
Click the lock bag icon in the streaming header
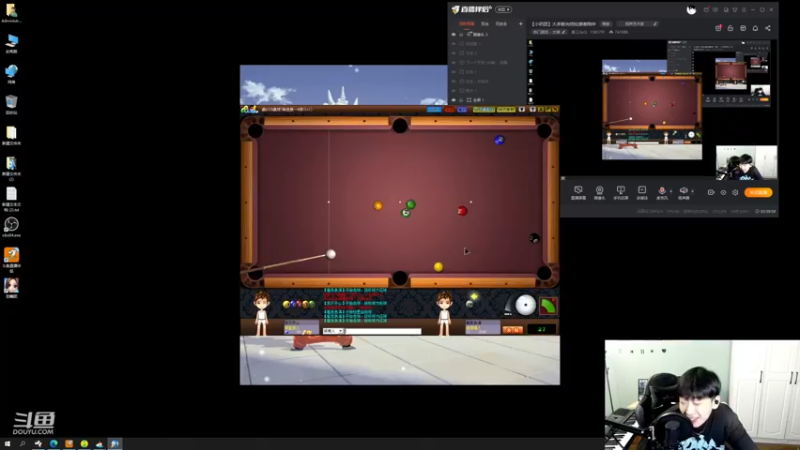(x=730, y=28)
